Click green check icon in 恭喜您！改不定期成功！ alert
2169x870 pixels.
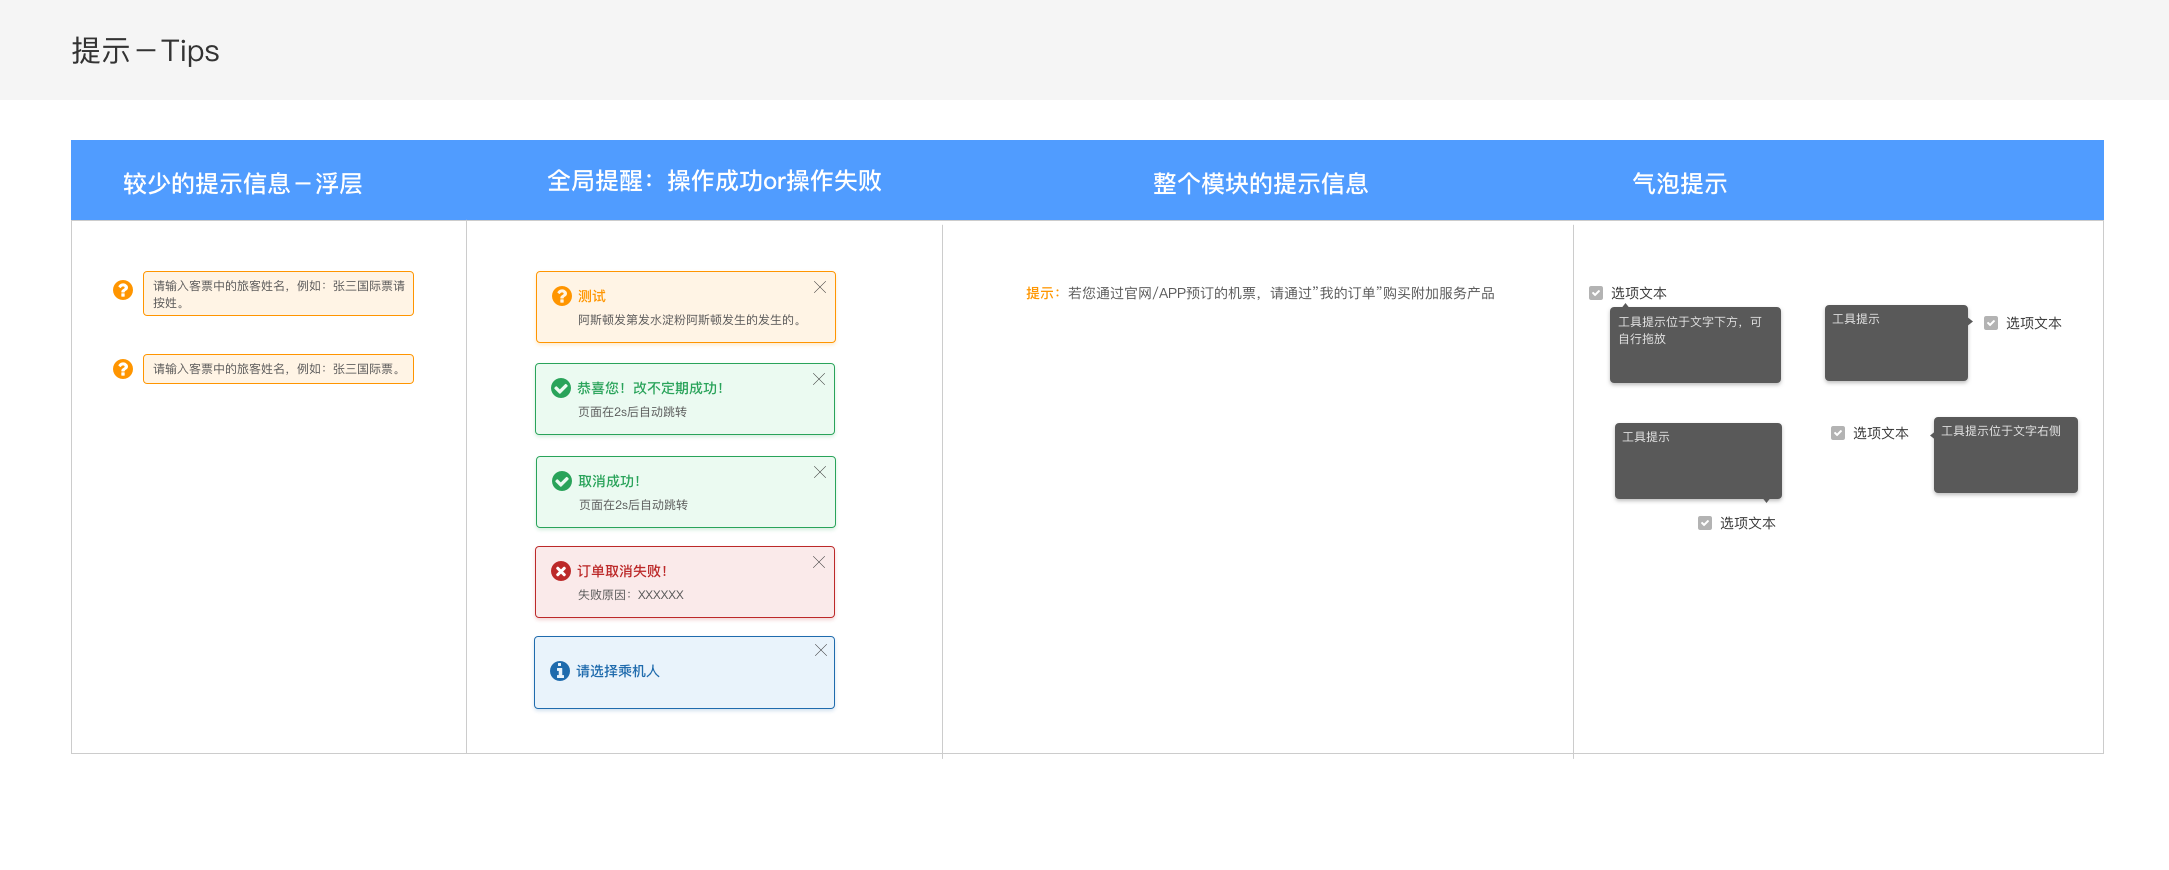click(561, 388)
